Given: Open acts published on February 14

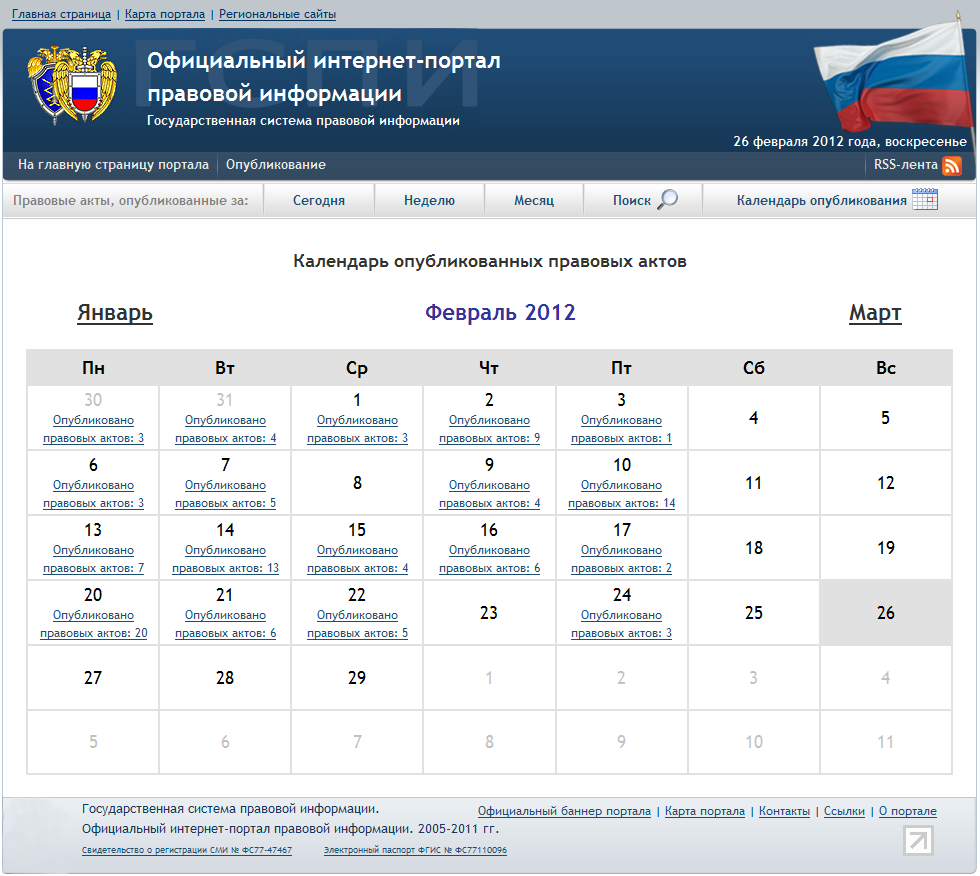Looking at the screenshot, I should pos(225,559).
